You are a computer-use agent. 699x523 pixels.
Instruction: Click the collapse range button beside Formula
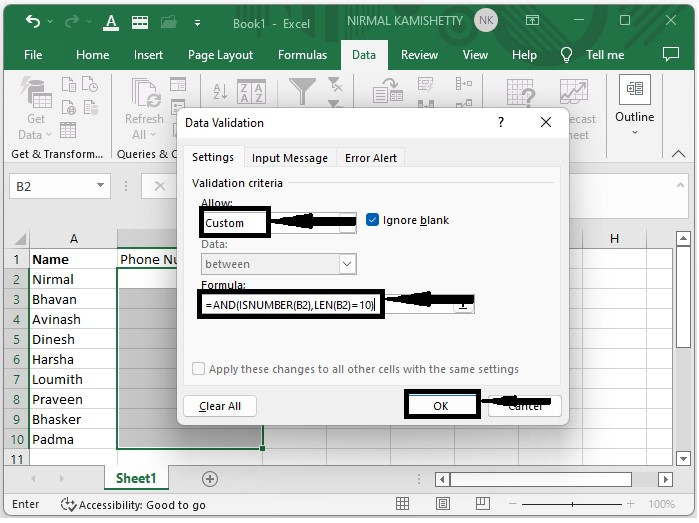point(463,305)
